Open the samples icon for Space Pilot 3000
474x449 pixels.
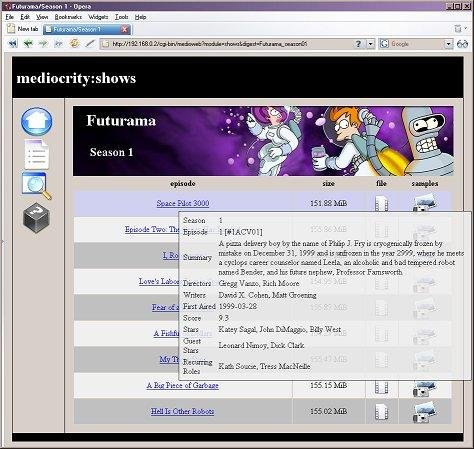pyautogui.click(x=424, y=203)
